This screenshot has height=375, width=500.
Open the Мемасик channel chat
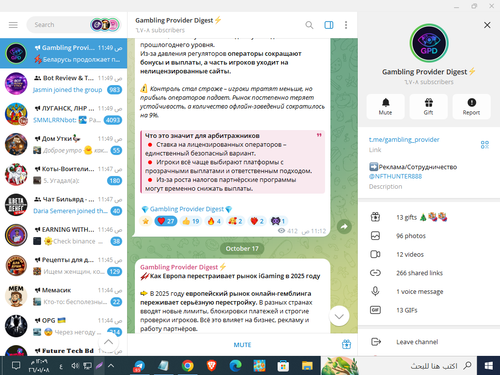click(63, 296)
